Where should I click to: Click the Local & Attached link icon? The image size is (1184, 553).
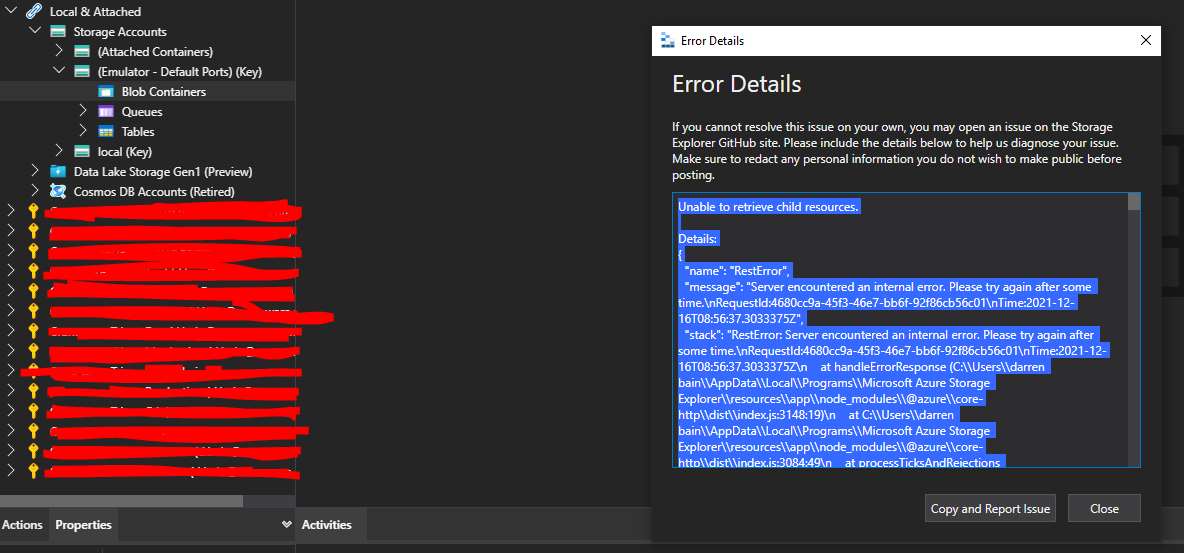(x=34, y=11)
